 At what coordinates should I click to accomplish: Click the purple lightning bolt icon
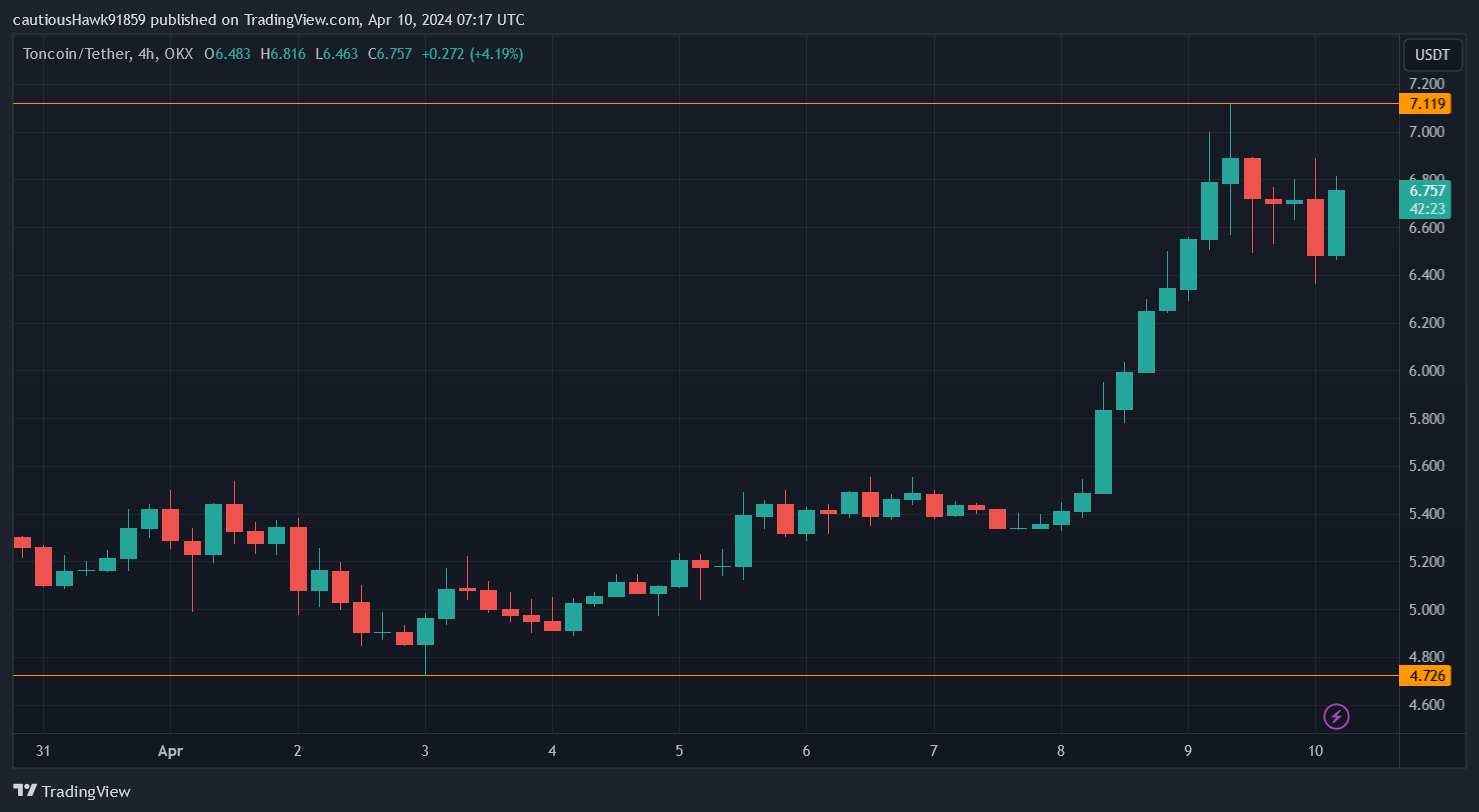click(x=1336, y=716)
